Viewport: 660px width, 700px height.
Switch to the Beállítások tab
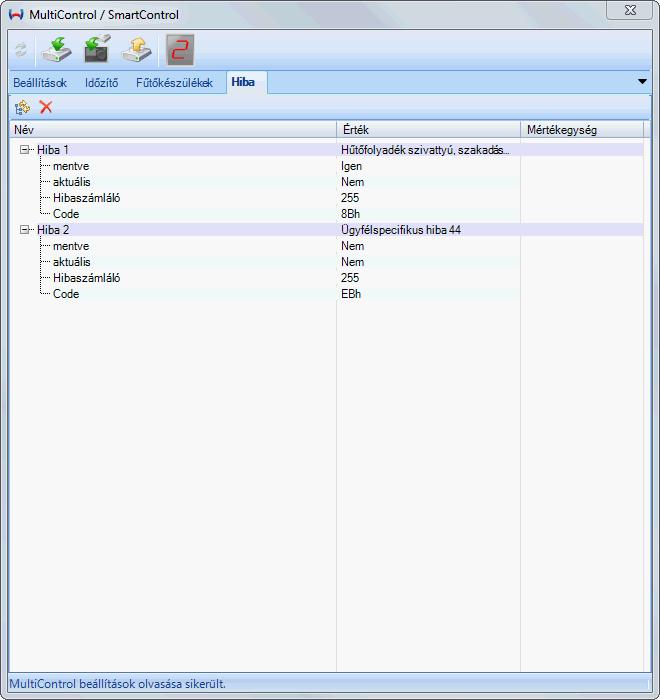(40, 83)
